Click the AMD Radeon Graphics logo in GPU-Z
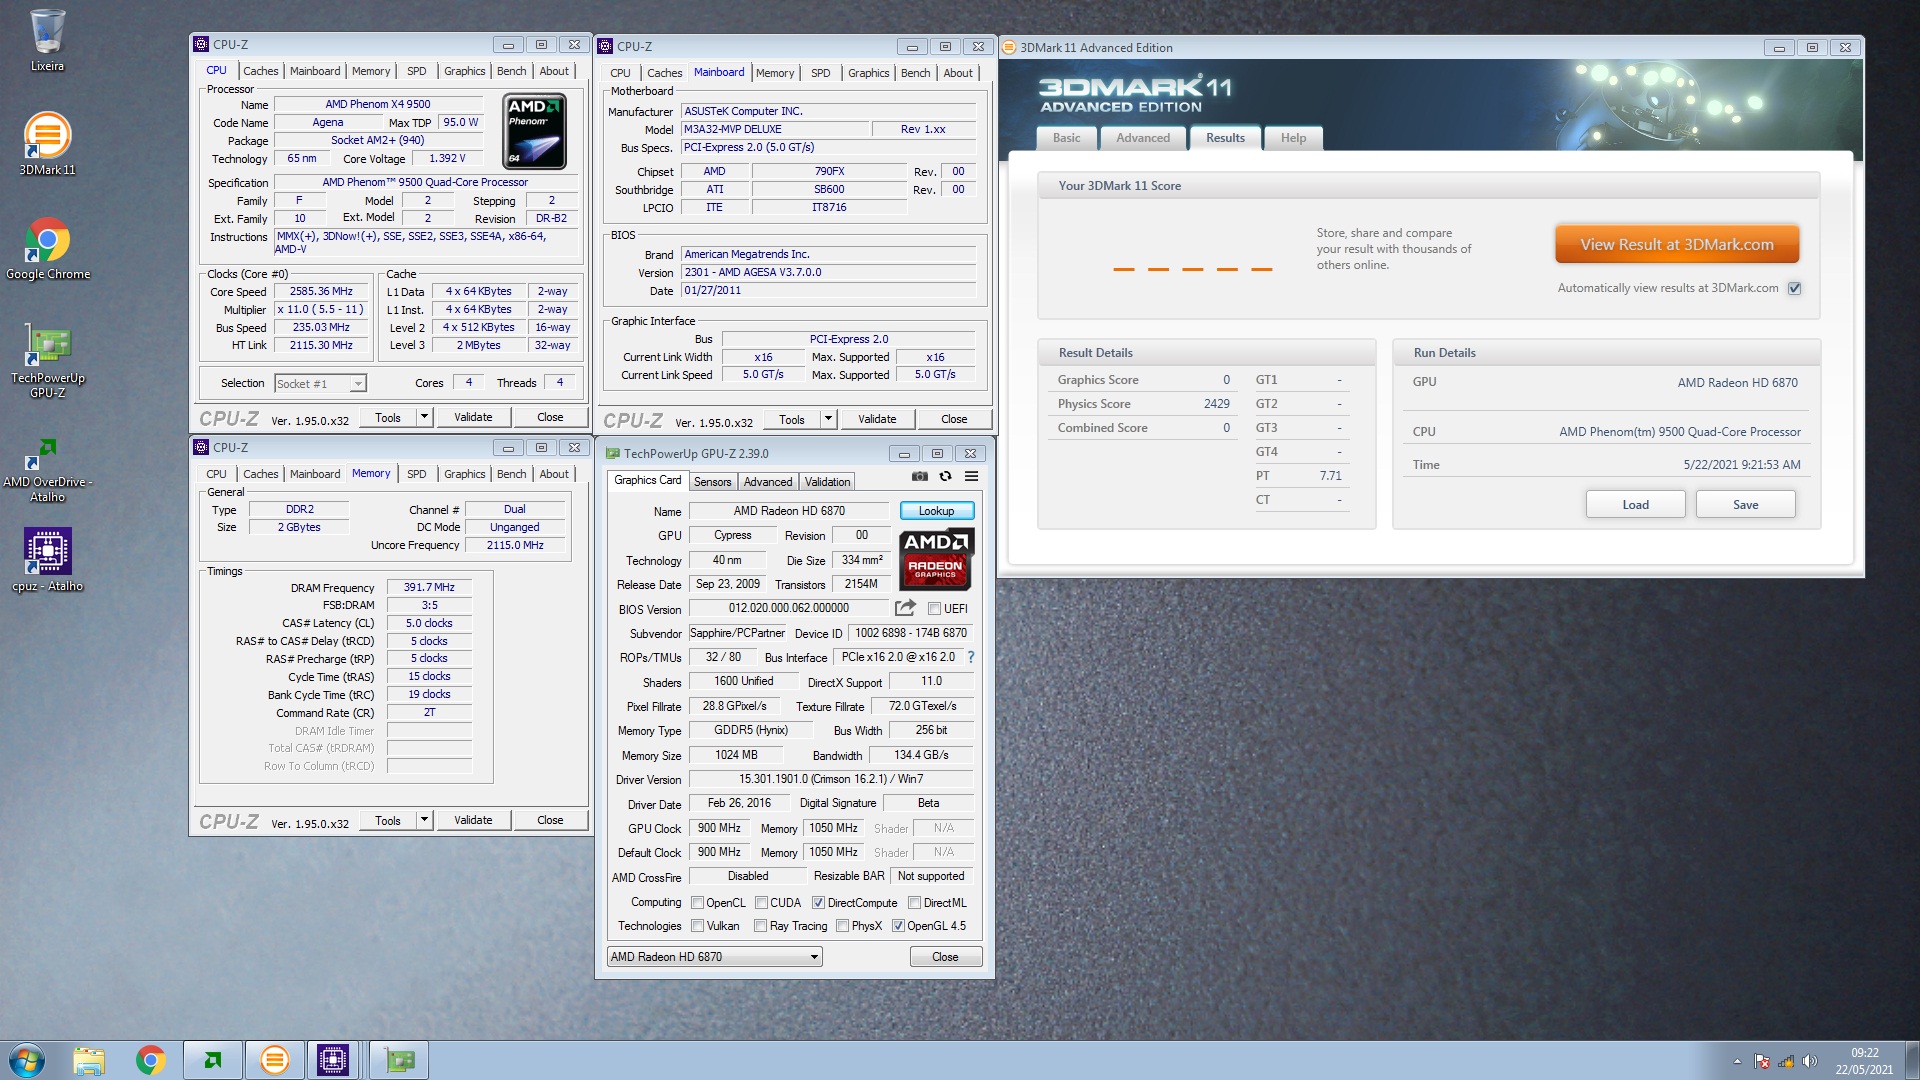Image resolution: width=1920 pixels, height=1080 pixels. pyautogui.click(x=936, y=559)
